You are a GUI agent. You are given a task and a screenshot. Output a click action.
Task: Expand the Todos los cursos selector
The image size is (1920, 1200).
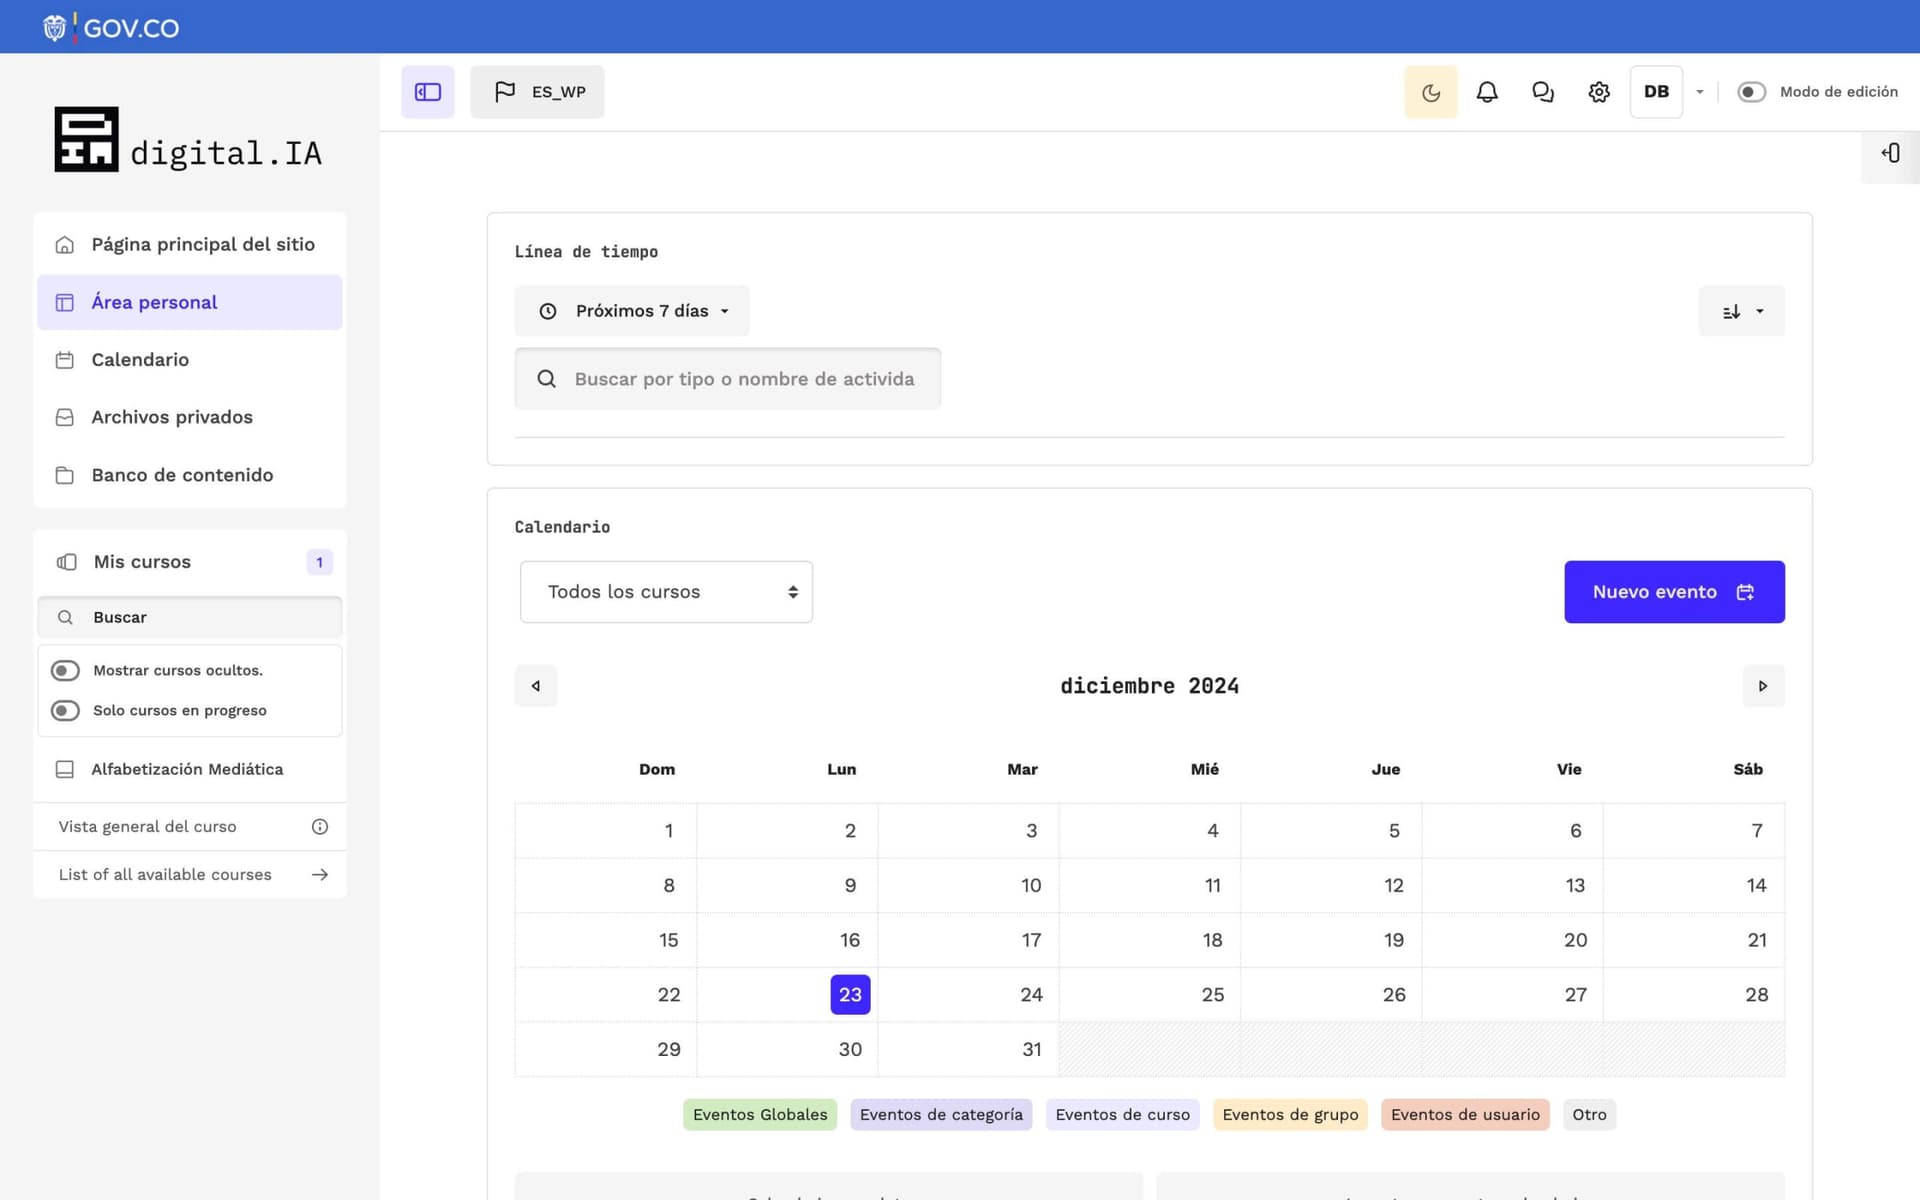[x=666, y=592]
